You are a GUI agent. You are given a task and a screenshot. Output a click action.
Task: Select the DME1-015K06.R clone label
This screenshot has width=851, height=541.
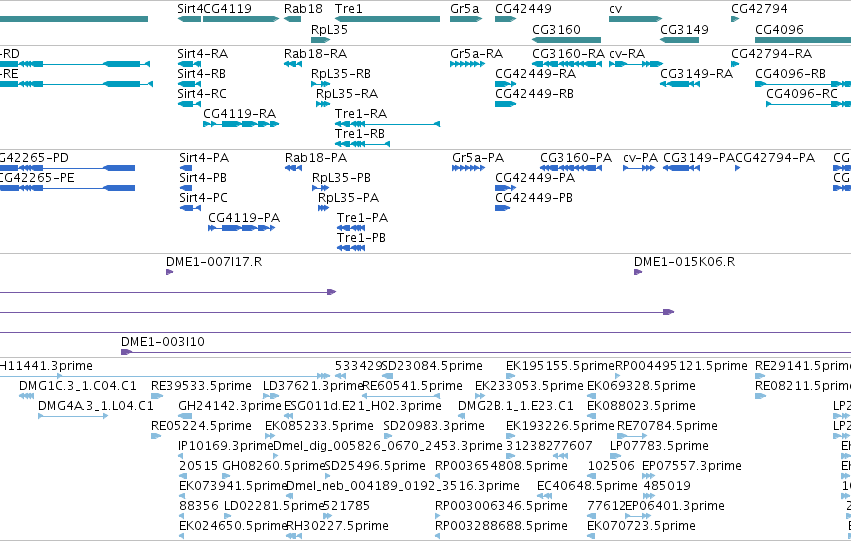tap(684, 262)
